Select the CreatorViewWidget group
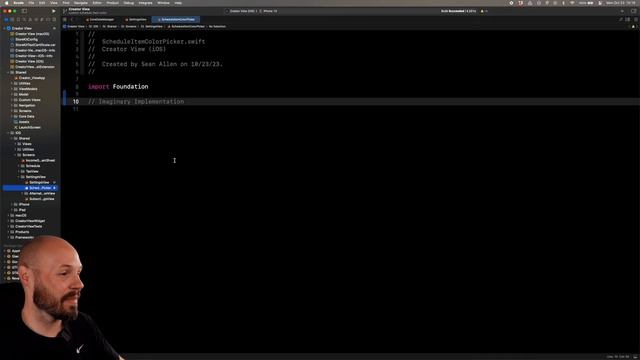The height and width of the screenshot is (360, 640). [28, 221]
